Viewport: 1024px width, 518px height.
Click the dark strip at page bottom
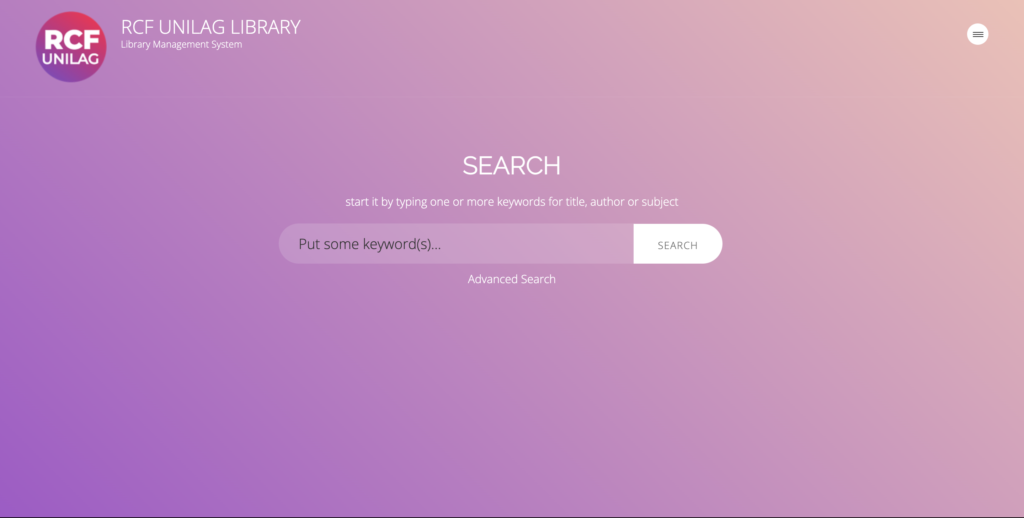512,516
